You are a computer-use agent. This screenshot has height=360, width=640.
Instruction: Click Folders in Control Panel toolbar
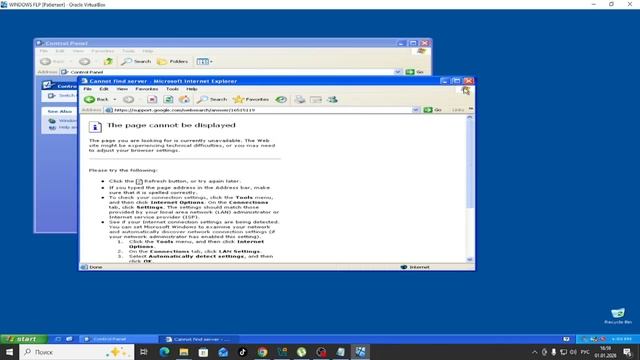173,61
